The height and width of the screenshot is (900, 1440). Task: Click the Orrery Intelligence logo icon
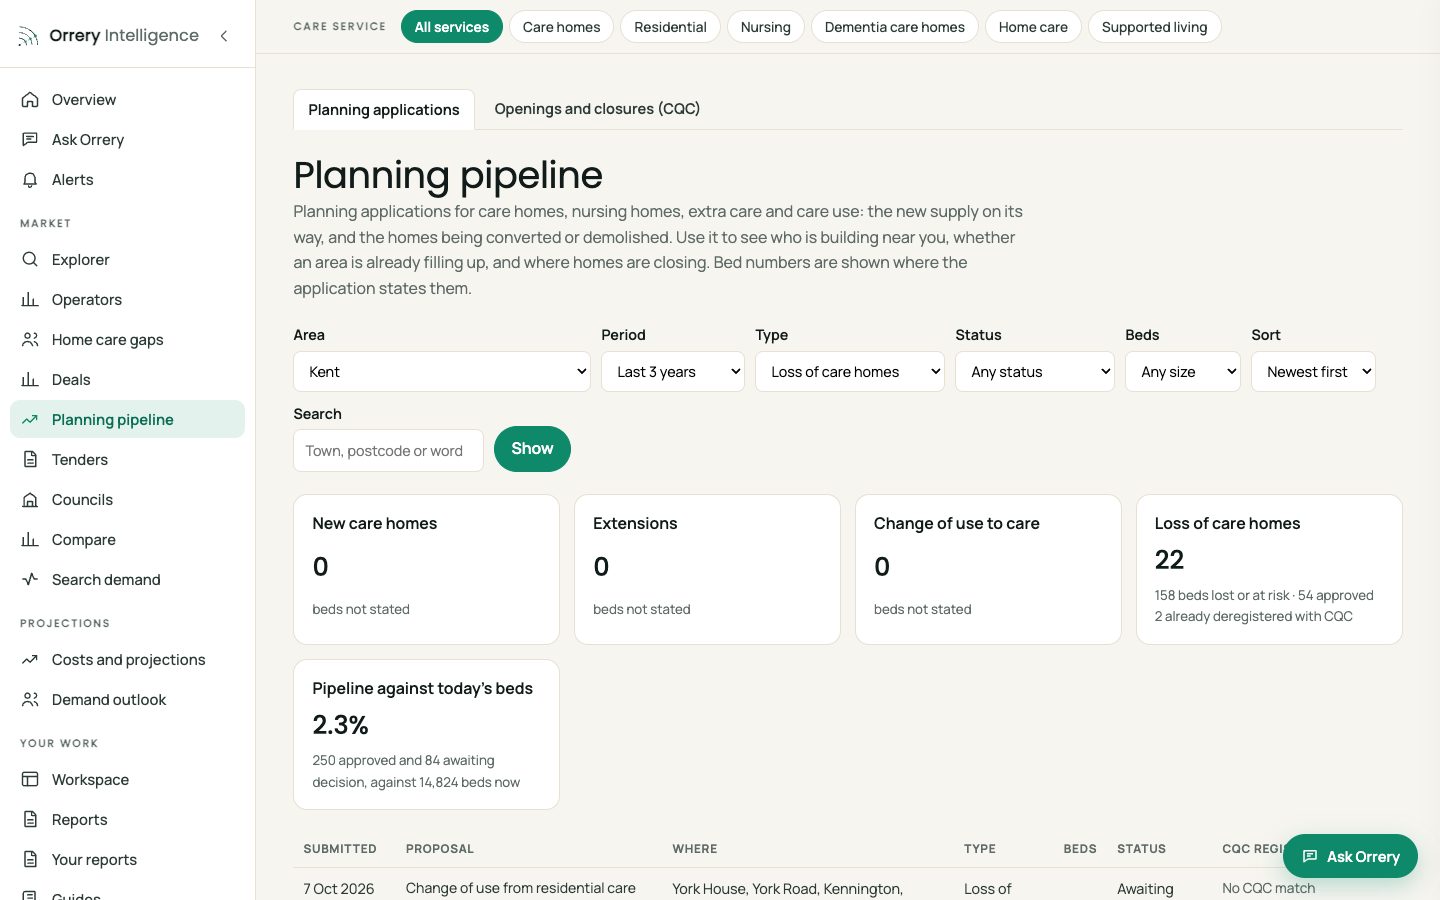pos(29,37)
